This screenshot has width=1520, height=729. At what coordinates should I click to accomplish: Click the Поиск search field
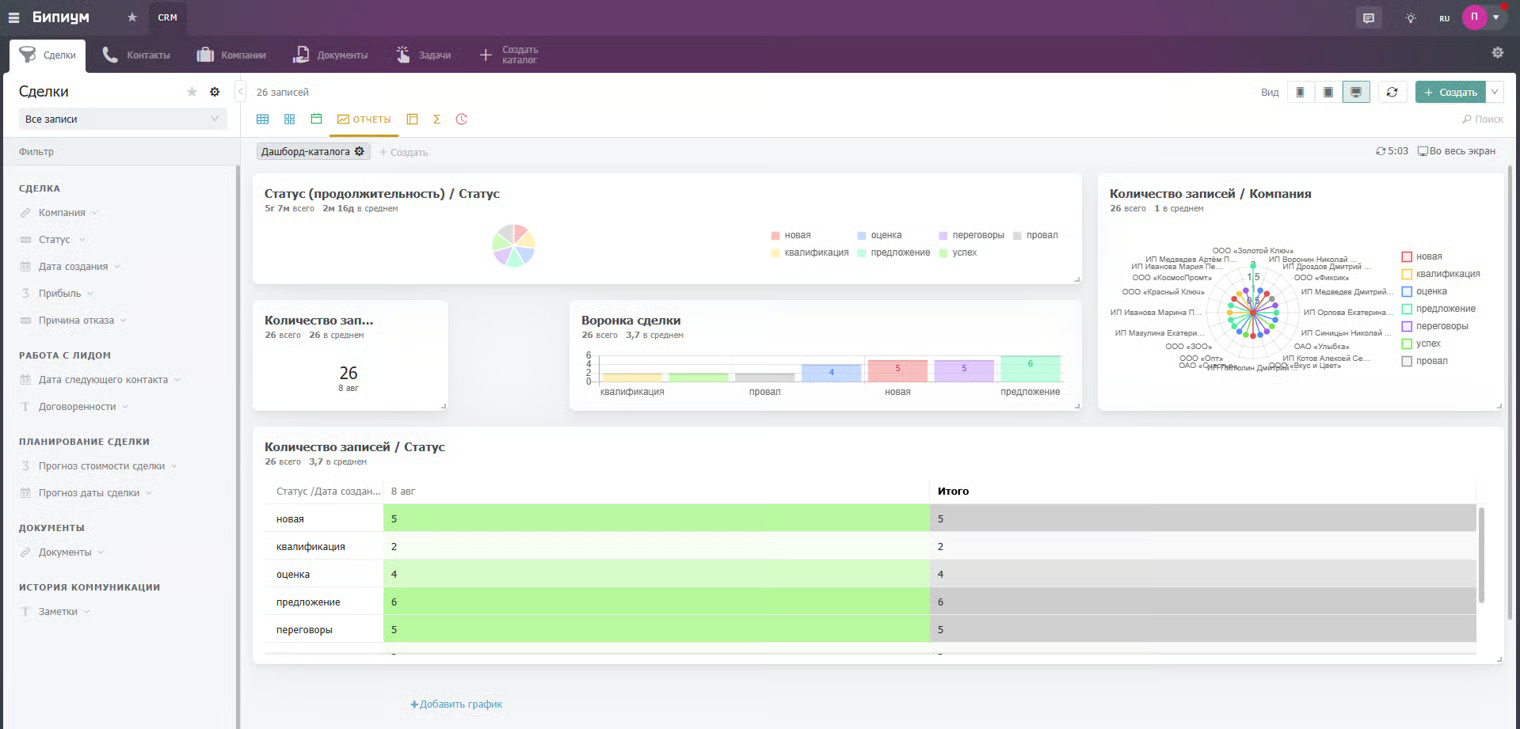tap(1483, 119)
